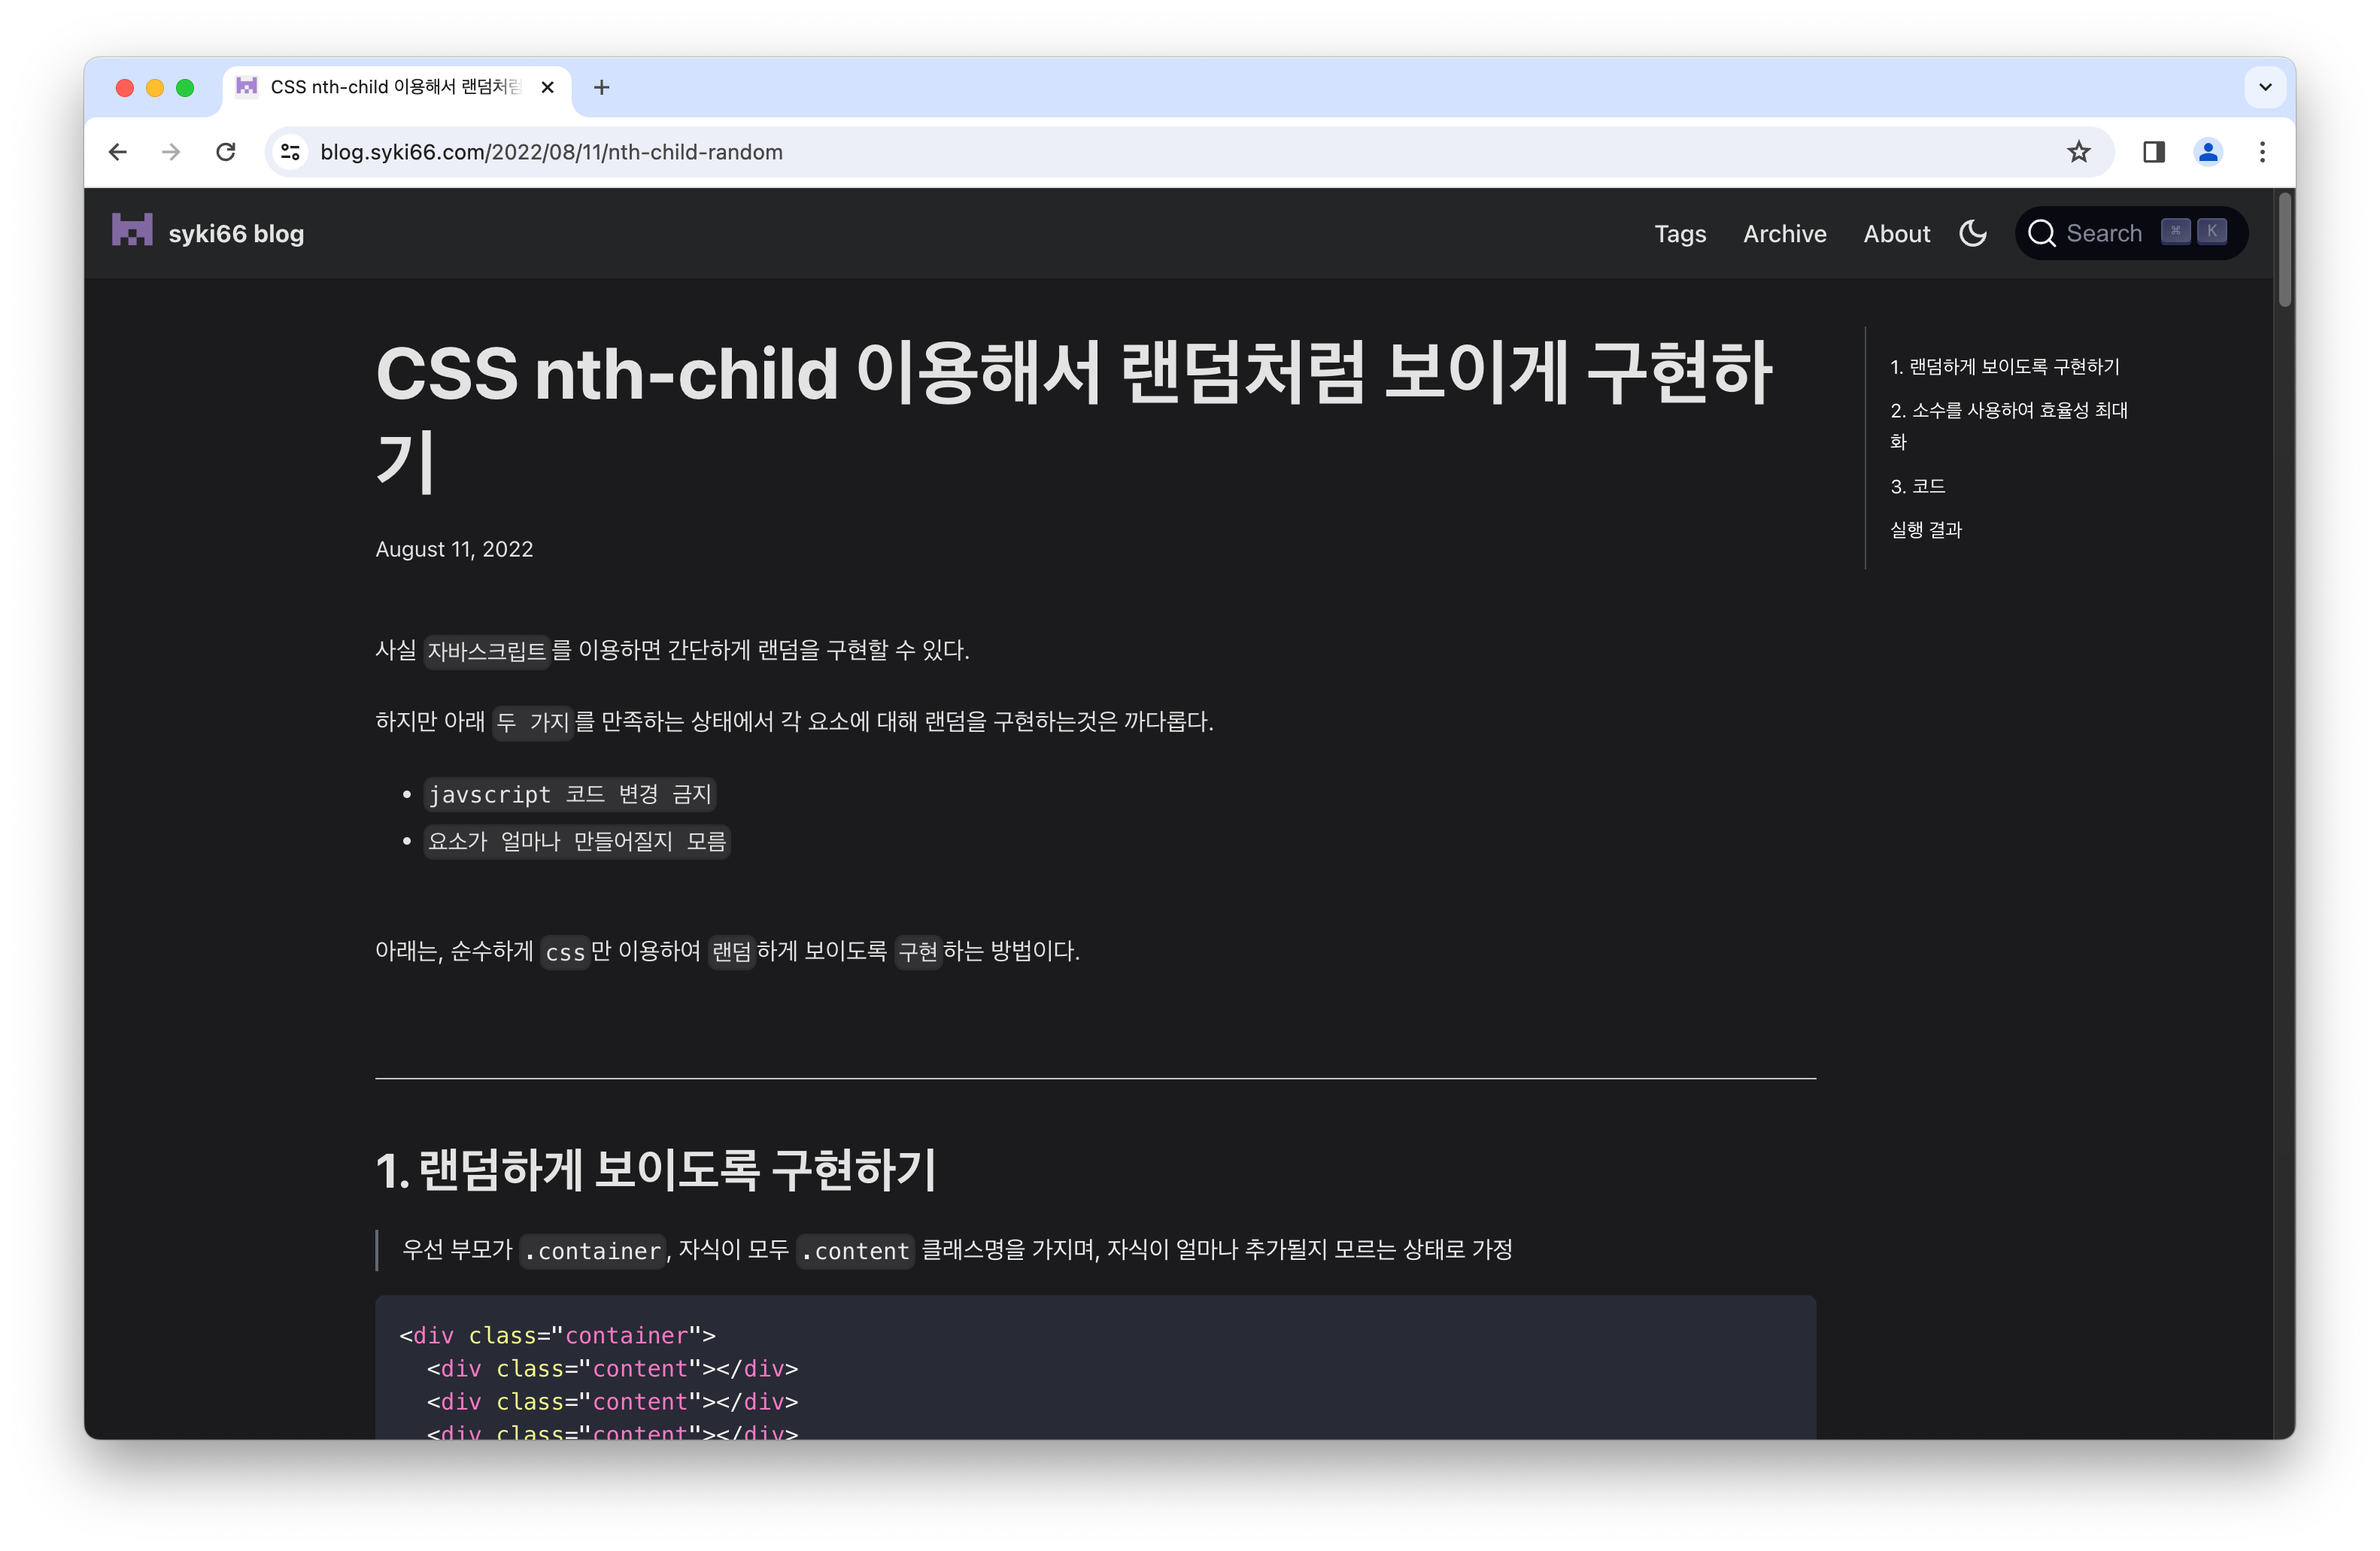This screenshot has height=1551, width=2380.
Task: Bookmark this page with star icon
Action: click(2078, 152)
